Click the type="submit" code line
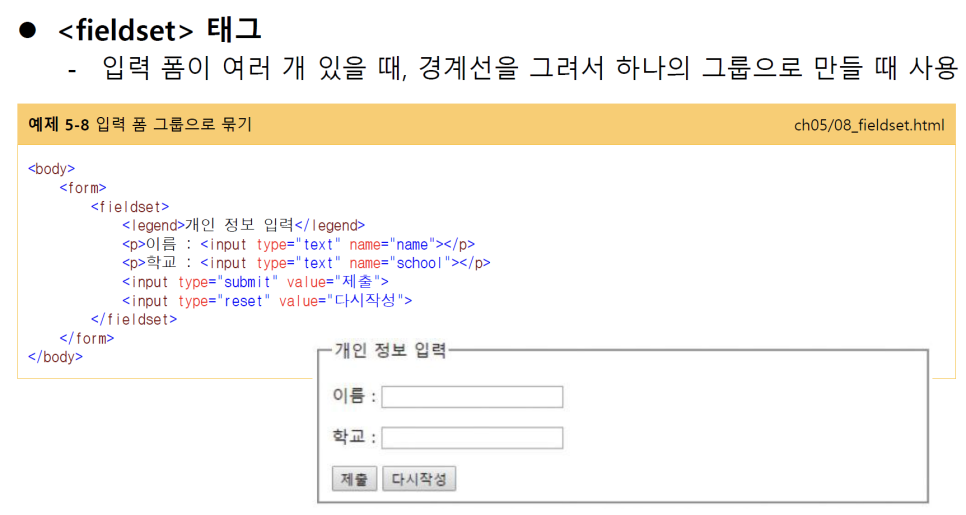The height and width of the screenshot is (515, 966). click(255, 282)
